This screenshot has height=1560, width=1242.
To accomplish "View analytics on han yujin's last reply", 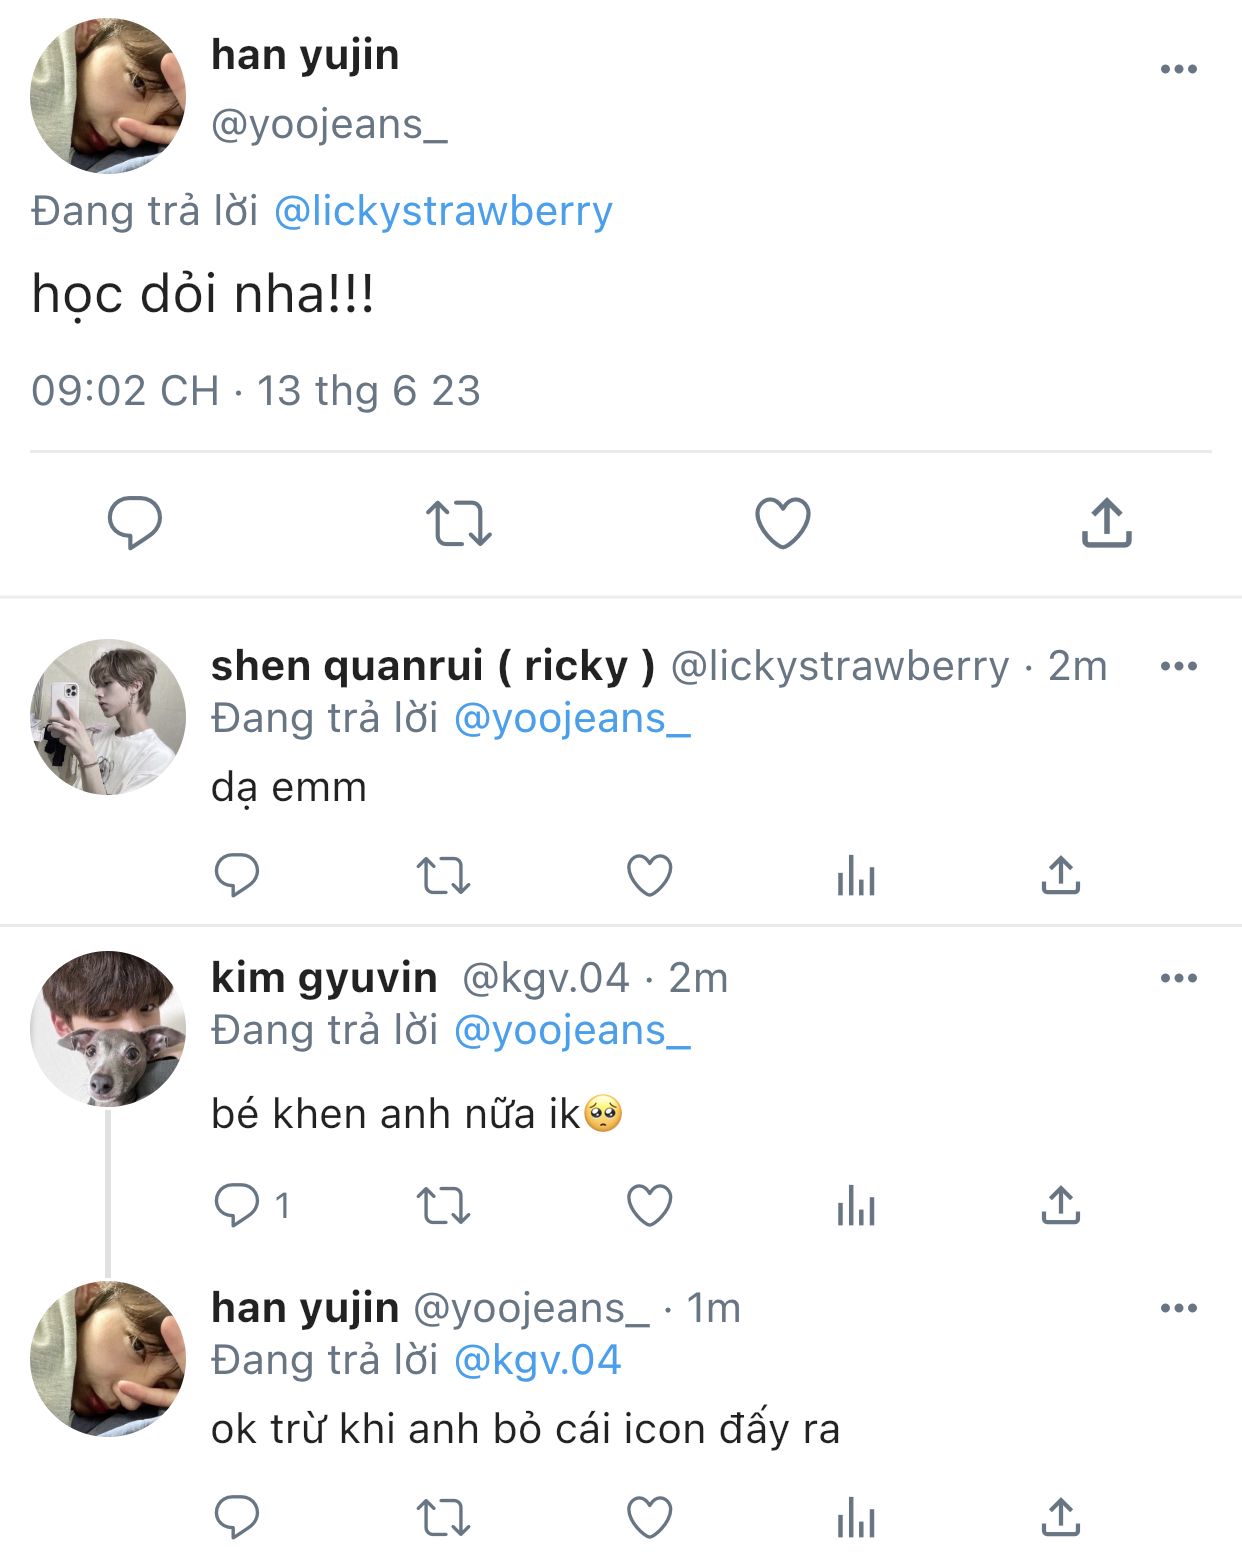I will pyautogui.click(x=856, y=1518).
